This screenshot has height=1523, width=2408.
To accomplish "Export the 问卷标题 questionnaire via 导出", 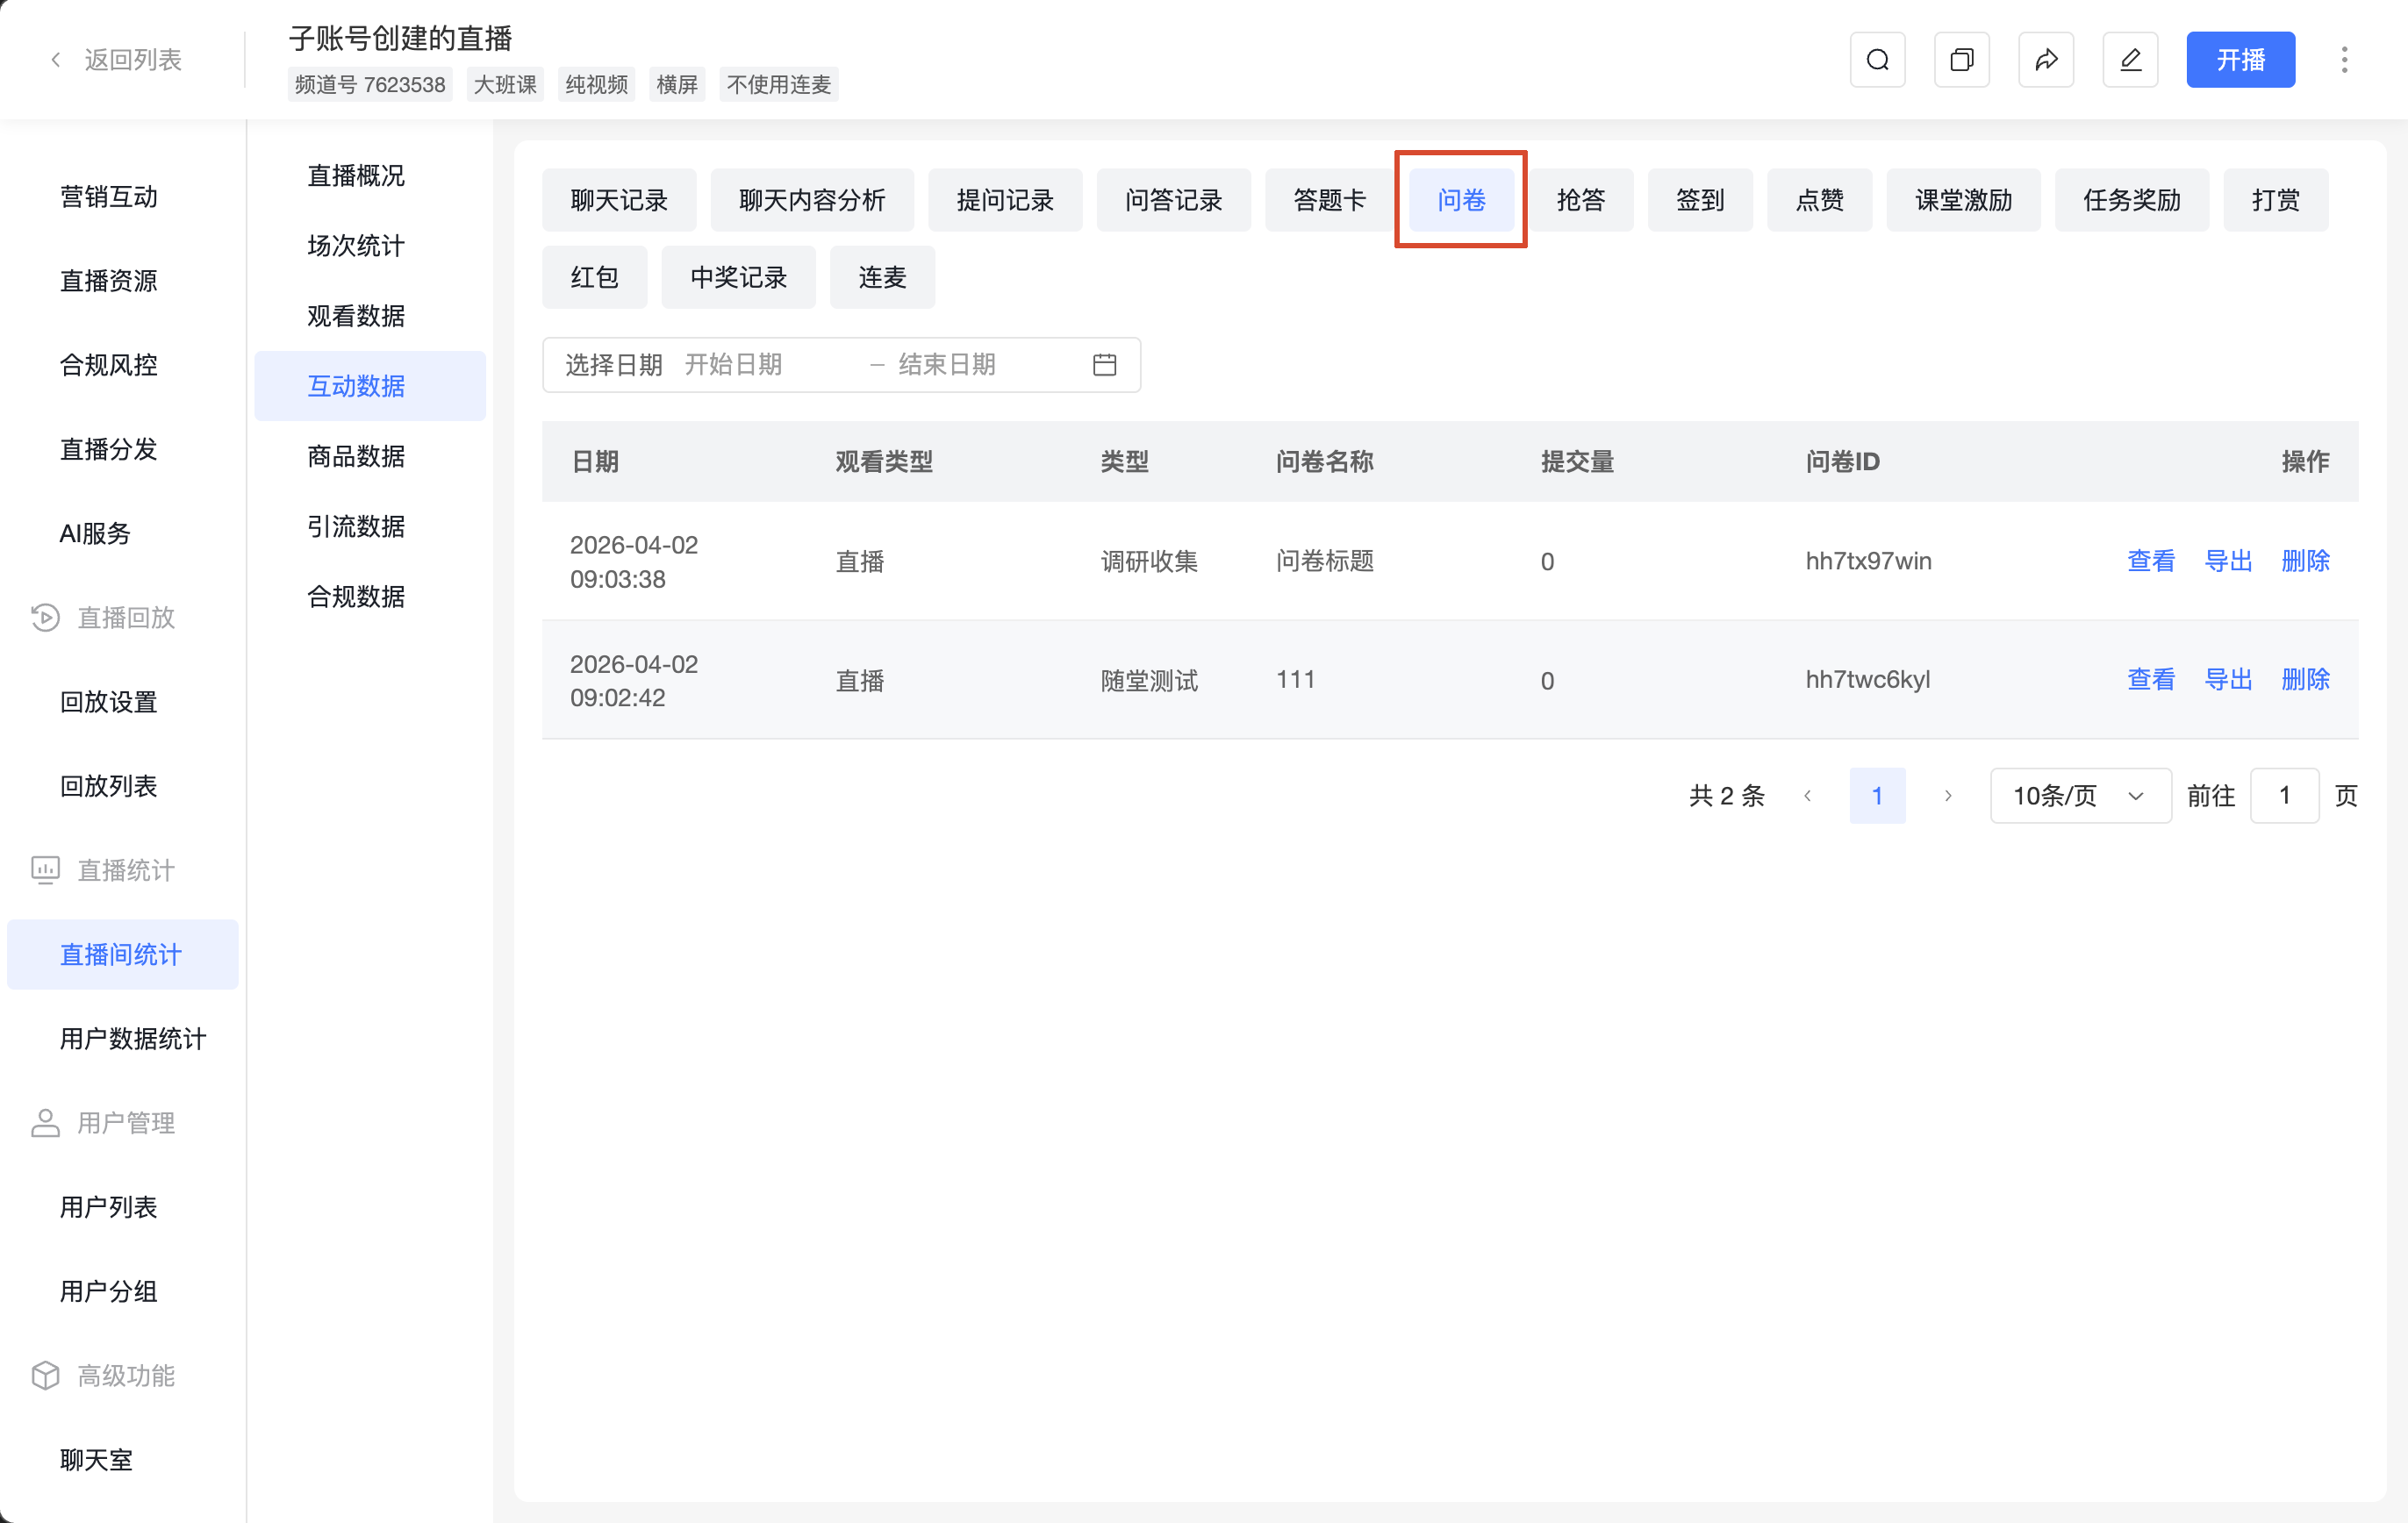I will point(2228,561).
